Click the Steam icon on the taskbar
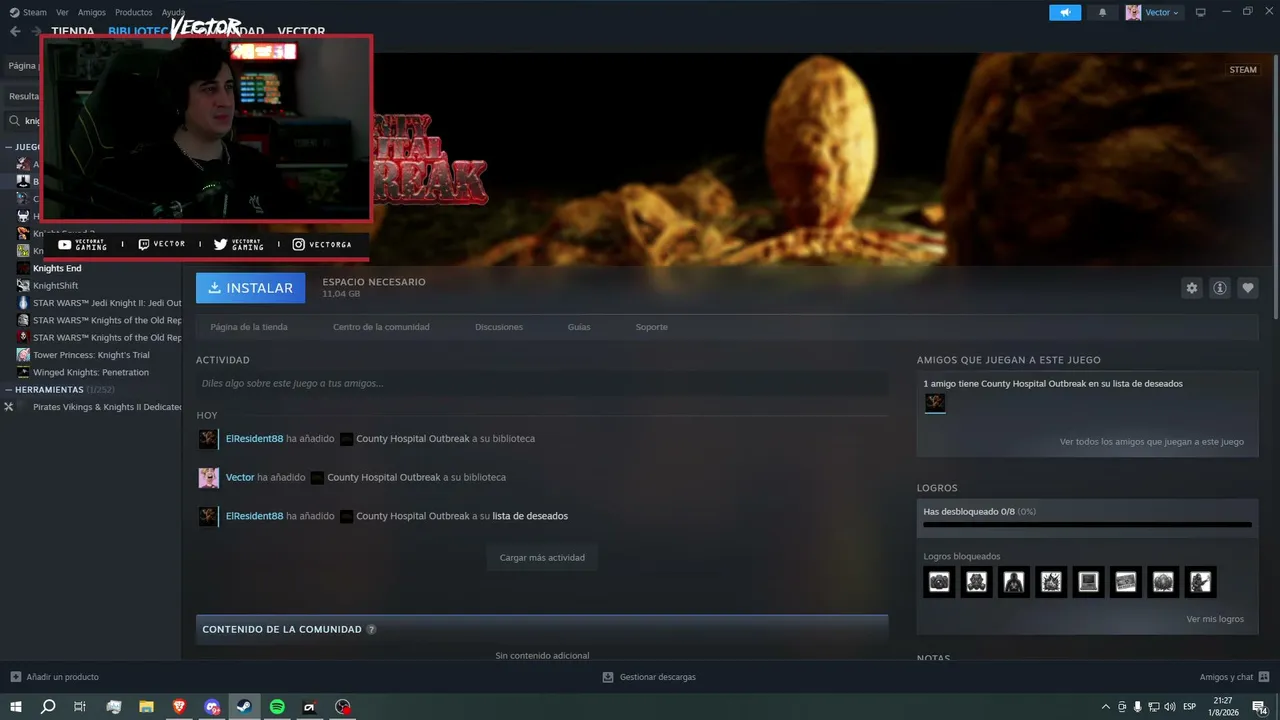The height and width of the screenshot is (720, 1280). pyautogui.click(x=244, y=707)
